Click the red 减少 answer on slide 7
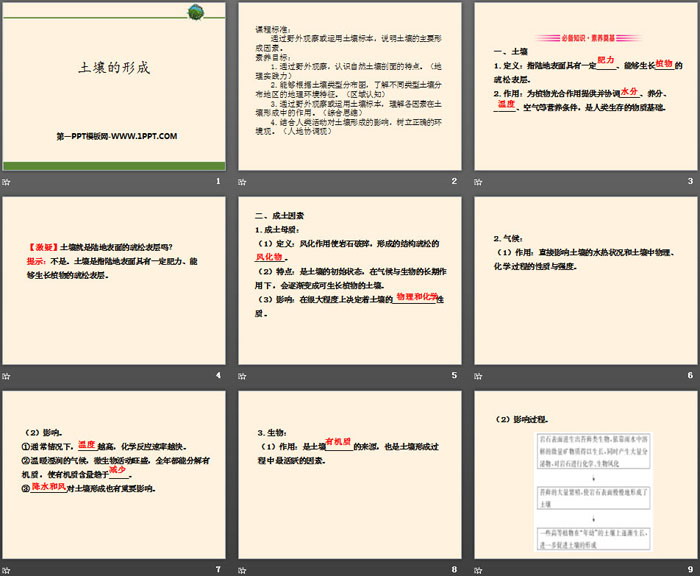 (117, 469)
